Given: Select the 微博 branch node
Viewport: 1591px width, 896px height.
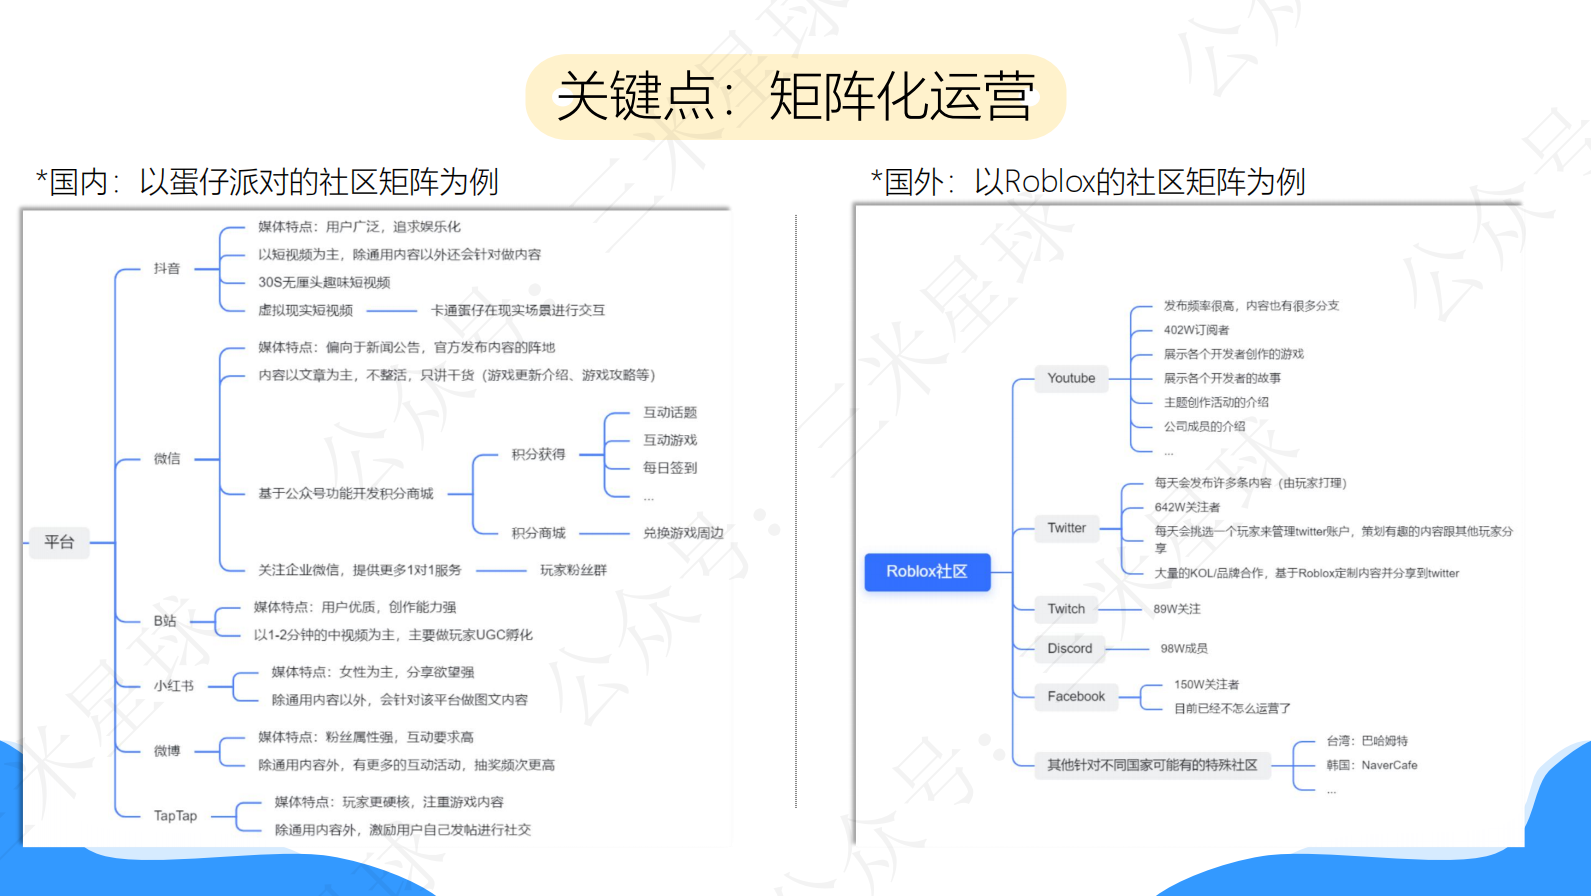Looking at the screenshot, I should [x=167, y=751].
